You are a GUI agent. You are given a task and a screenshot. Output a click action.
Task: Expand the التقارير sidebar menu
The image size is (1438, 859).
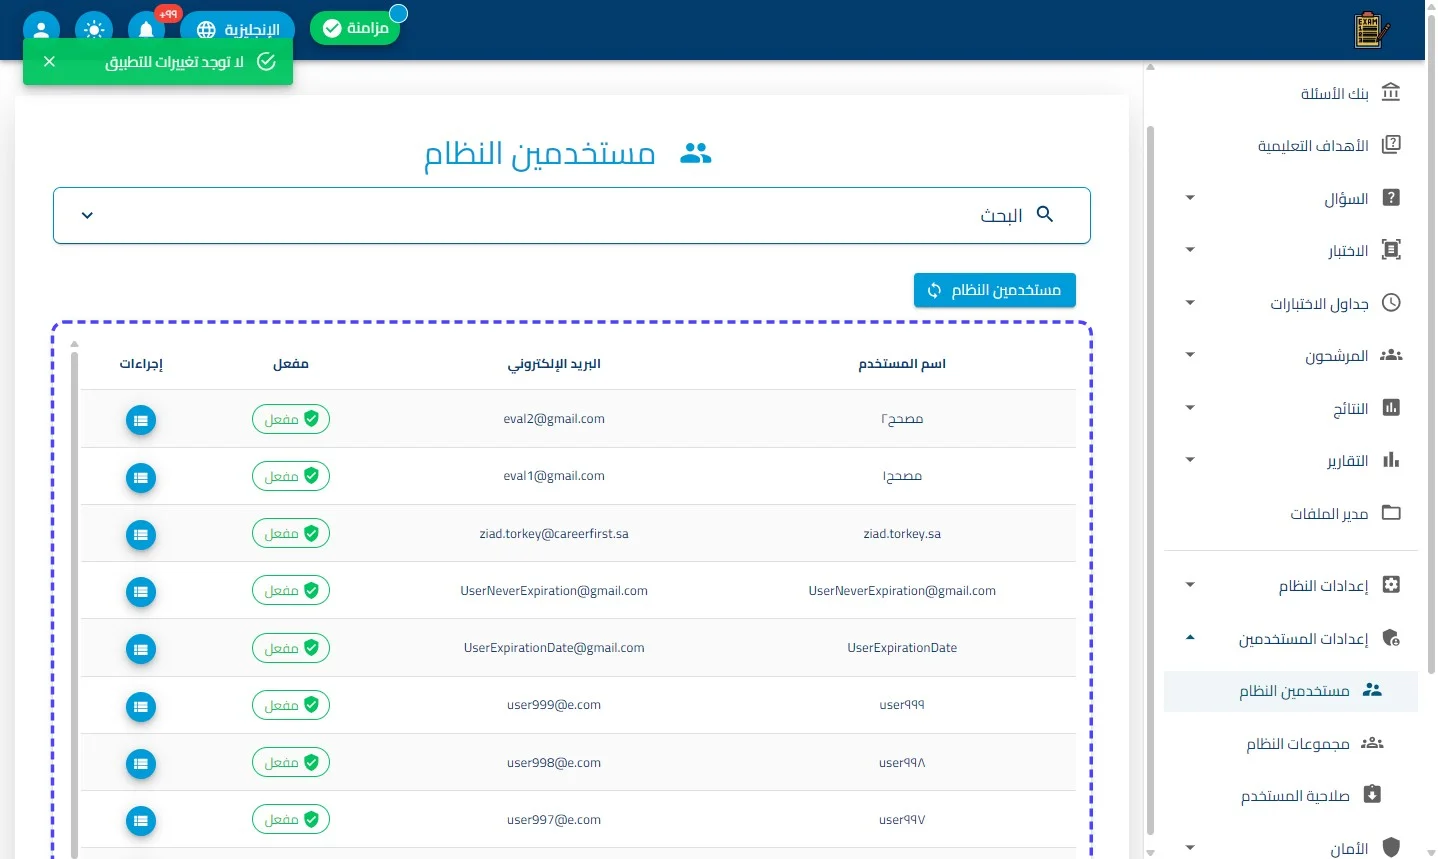[1291, 460]
